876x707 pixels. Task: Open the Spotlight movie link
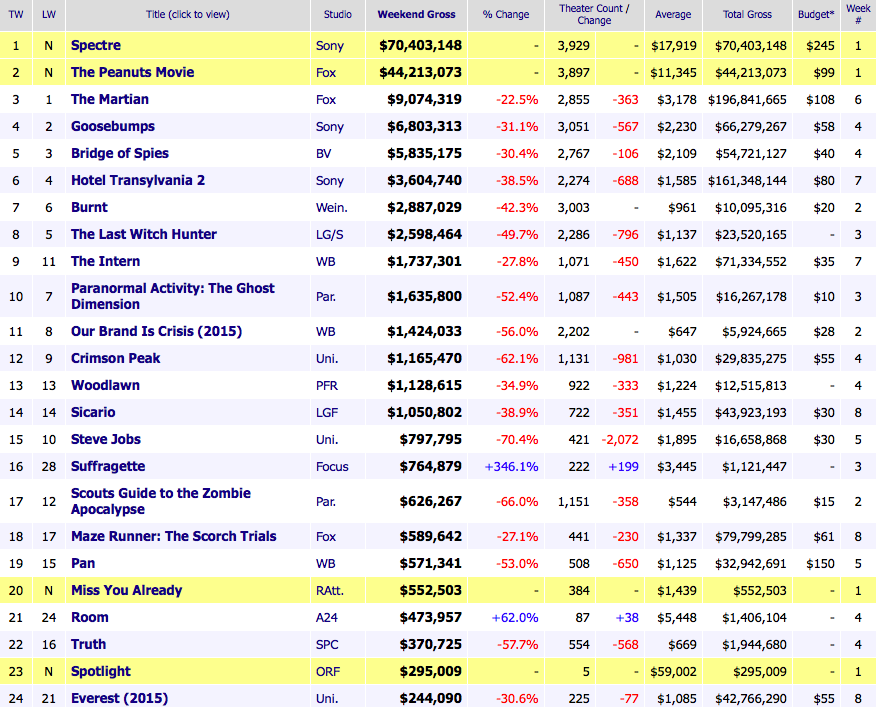[101, 671]
